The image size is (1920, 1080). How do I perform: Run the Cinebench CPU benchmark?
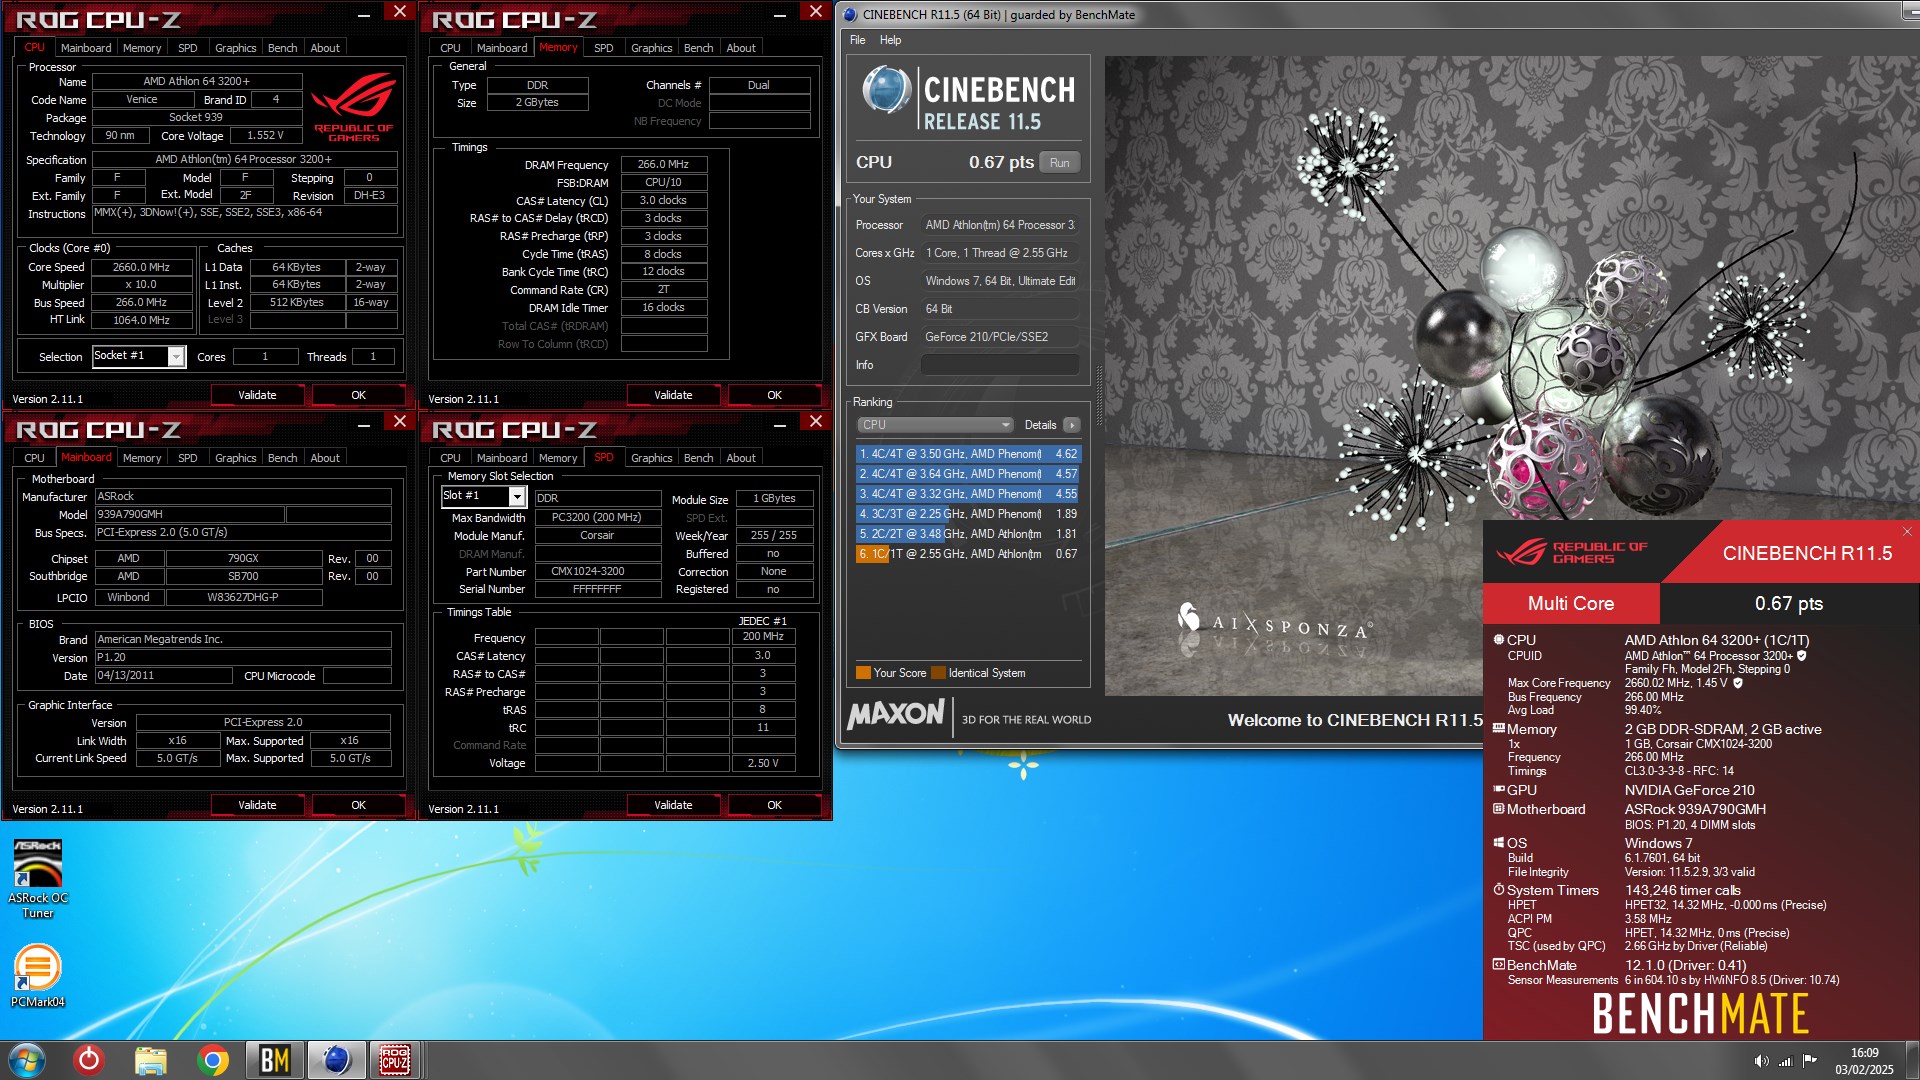point(1060,163)
